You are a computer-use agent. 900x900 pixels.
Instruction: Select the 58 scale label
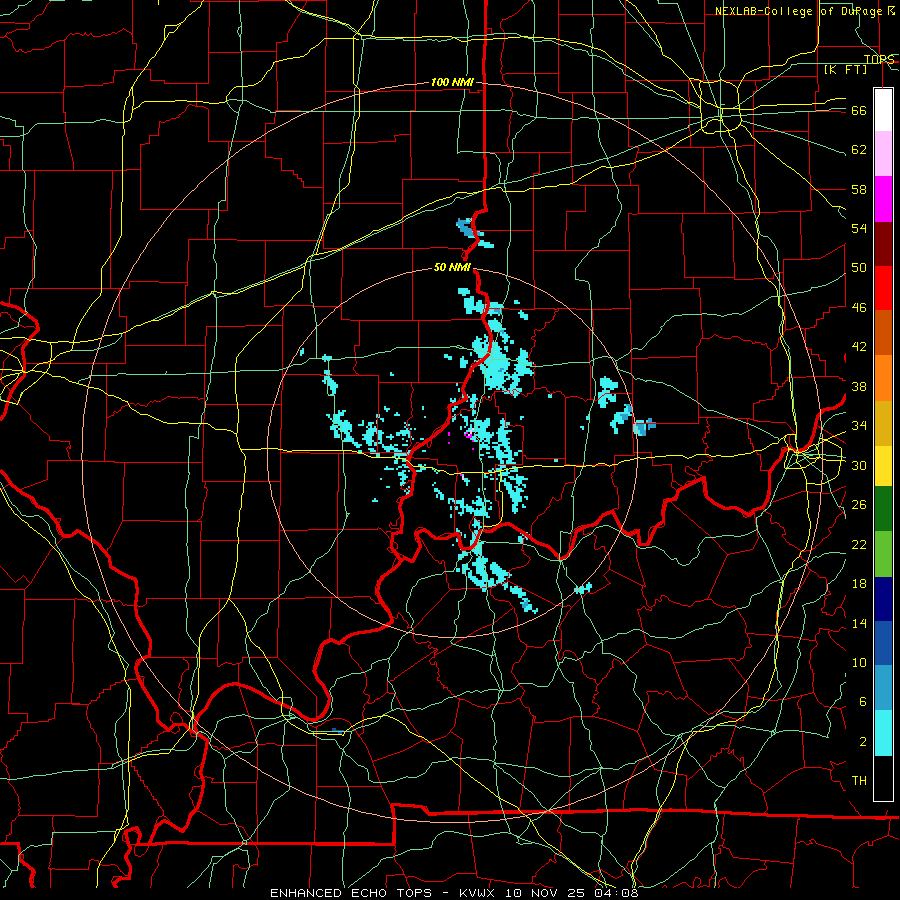click(859, 189)
